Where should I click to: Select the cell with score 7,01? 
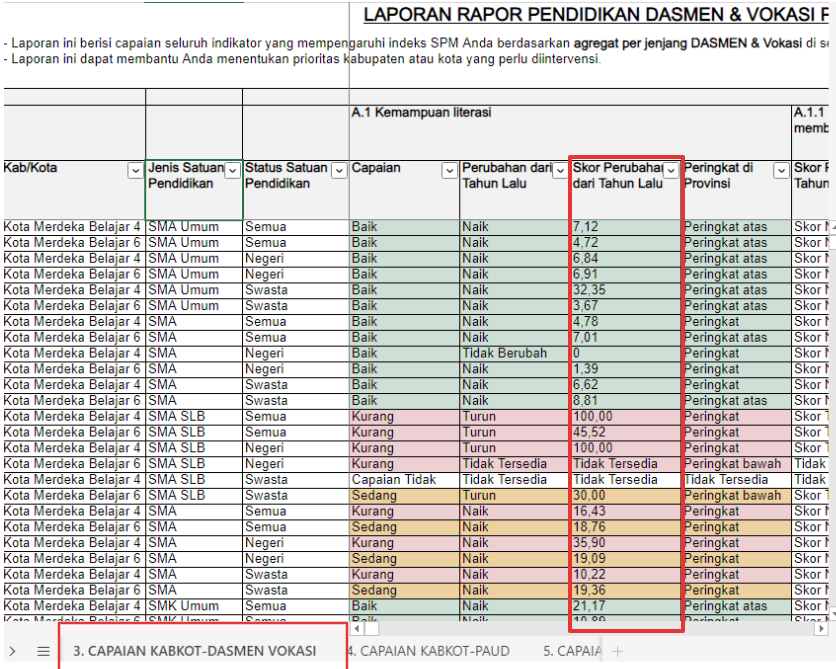click(626, 338)
